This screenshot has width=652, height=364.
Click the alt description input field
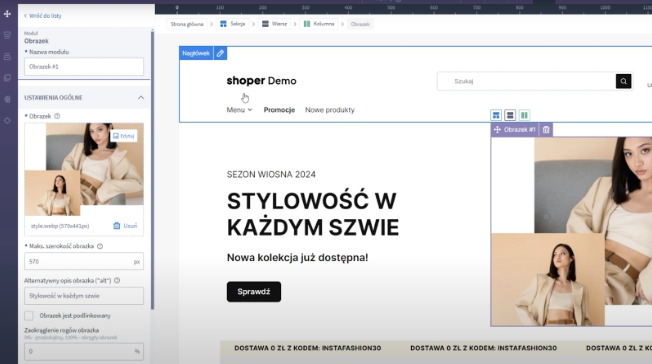point(84,296)
